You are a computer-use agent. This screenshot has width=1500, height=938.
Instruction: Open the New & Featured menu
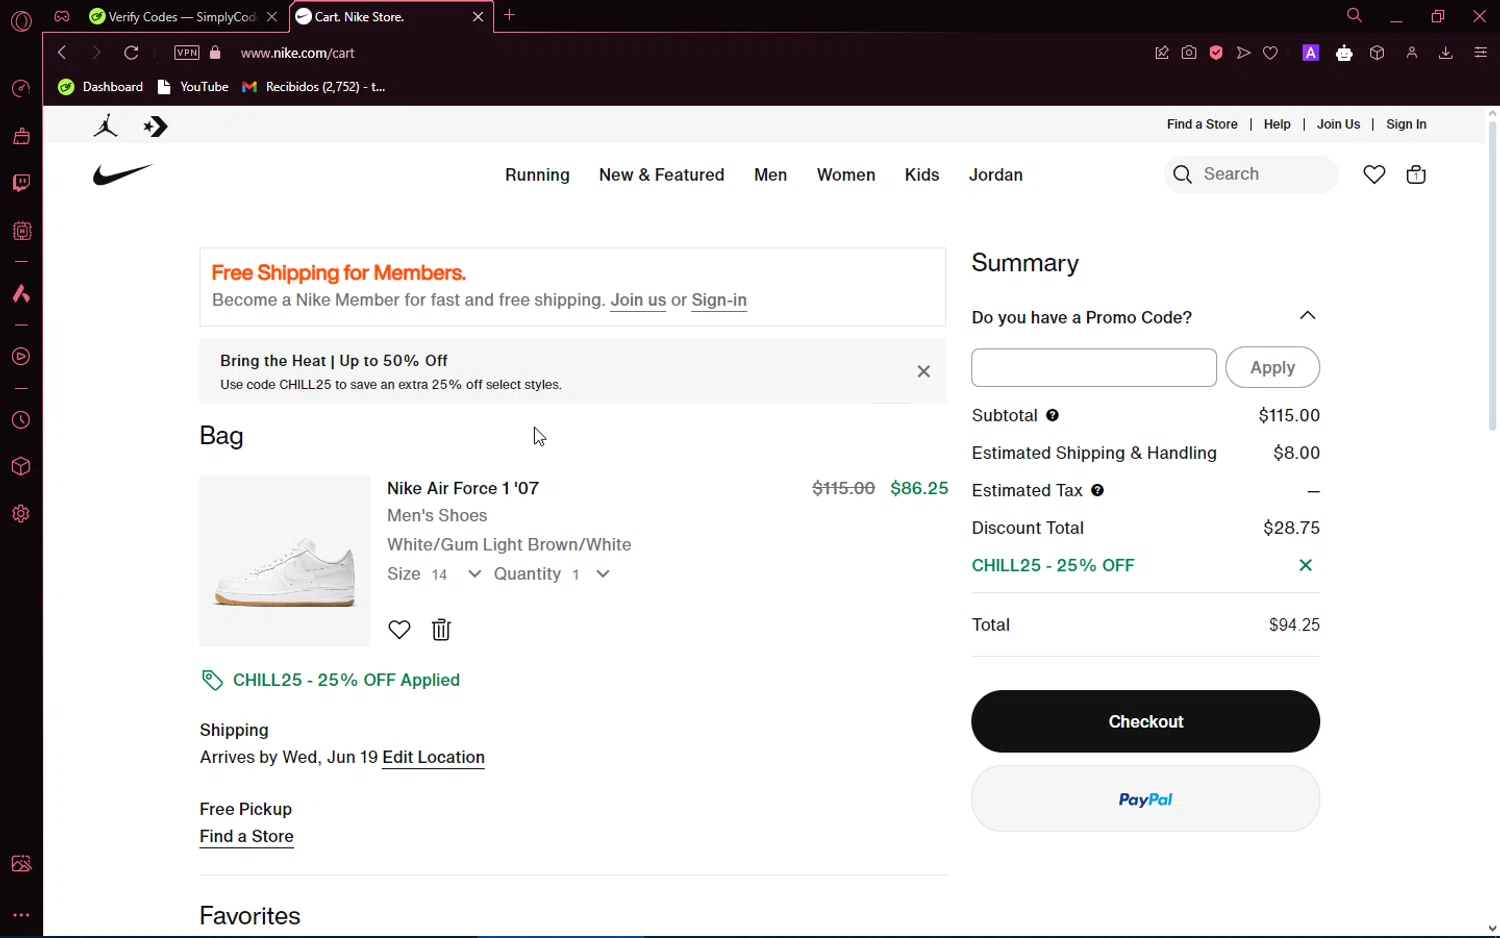coord(661,175)
